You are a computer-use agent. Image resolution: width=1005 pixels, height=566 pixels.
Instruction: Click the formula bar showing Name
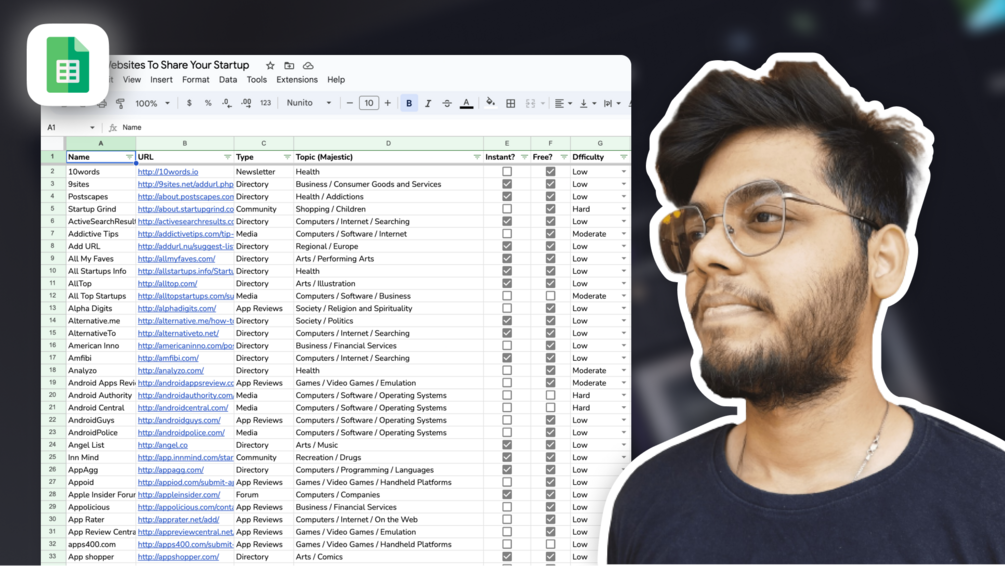tap(372, 128)
